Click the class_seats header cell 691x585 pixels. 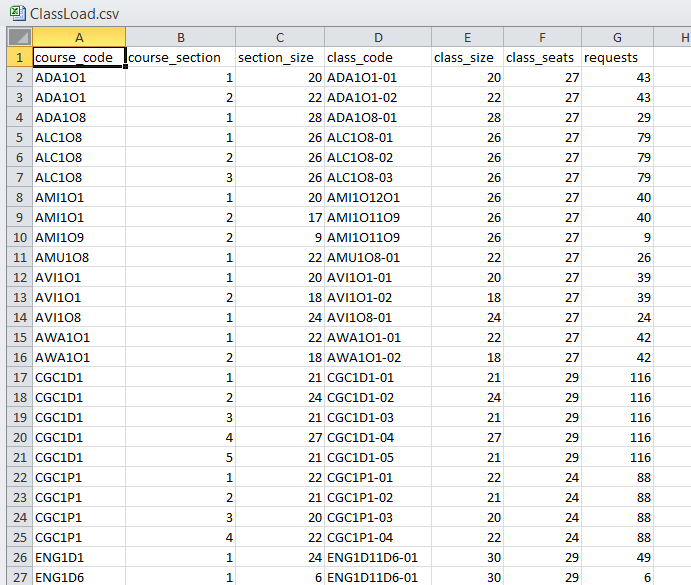coord(542,57)
